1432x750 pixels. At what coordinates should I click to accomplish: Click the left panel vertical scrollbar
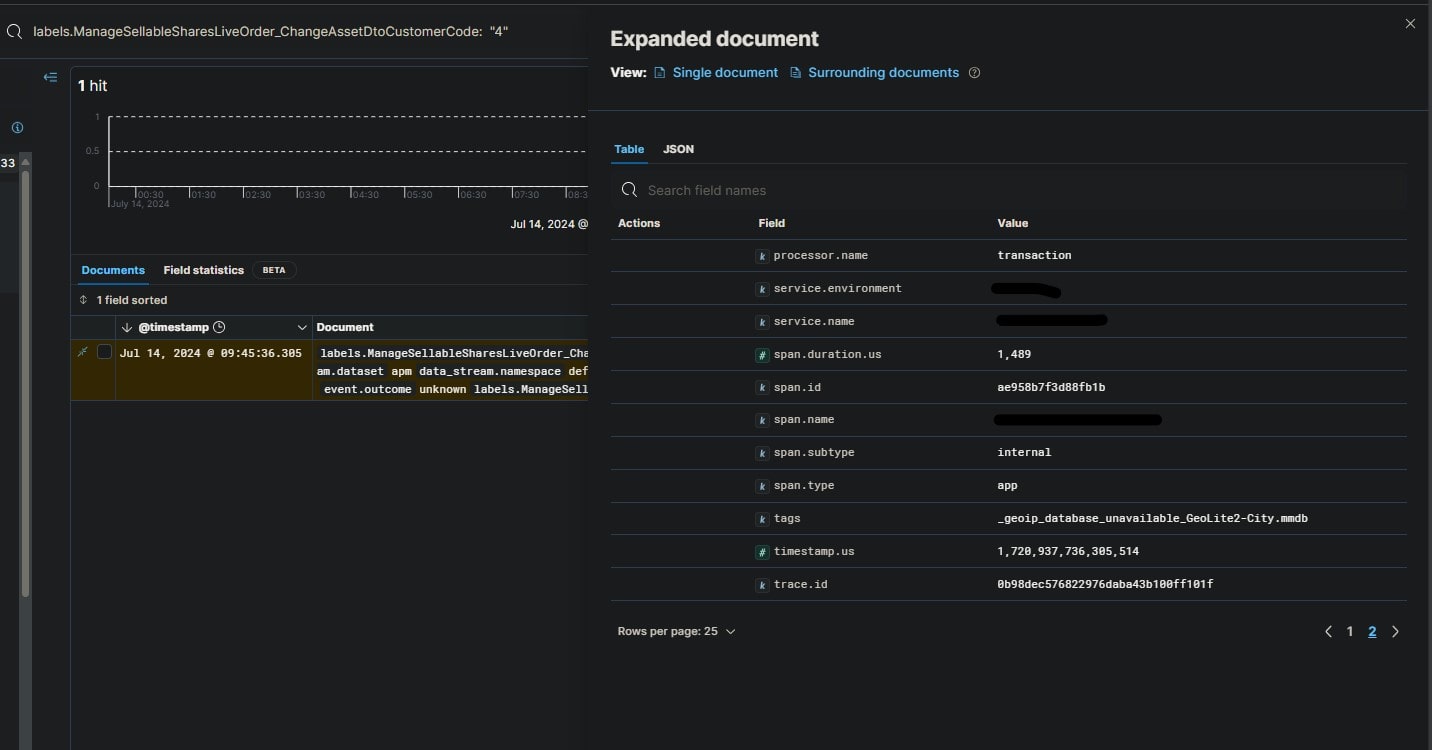[x=25, y=385]
